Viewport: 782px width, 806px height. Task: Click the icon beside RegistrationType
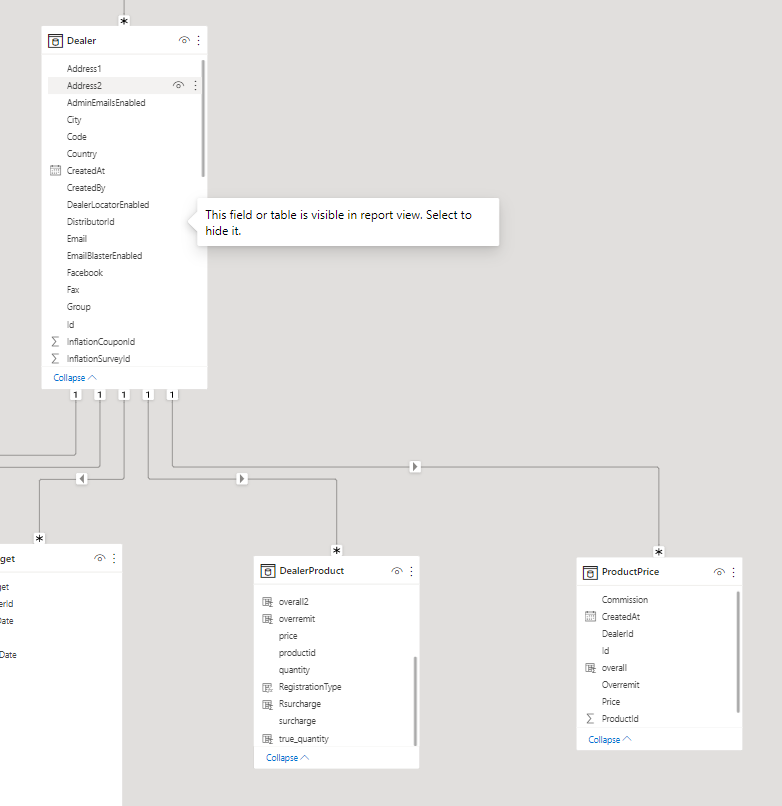tap(268, 687)
